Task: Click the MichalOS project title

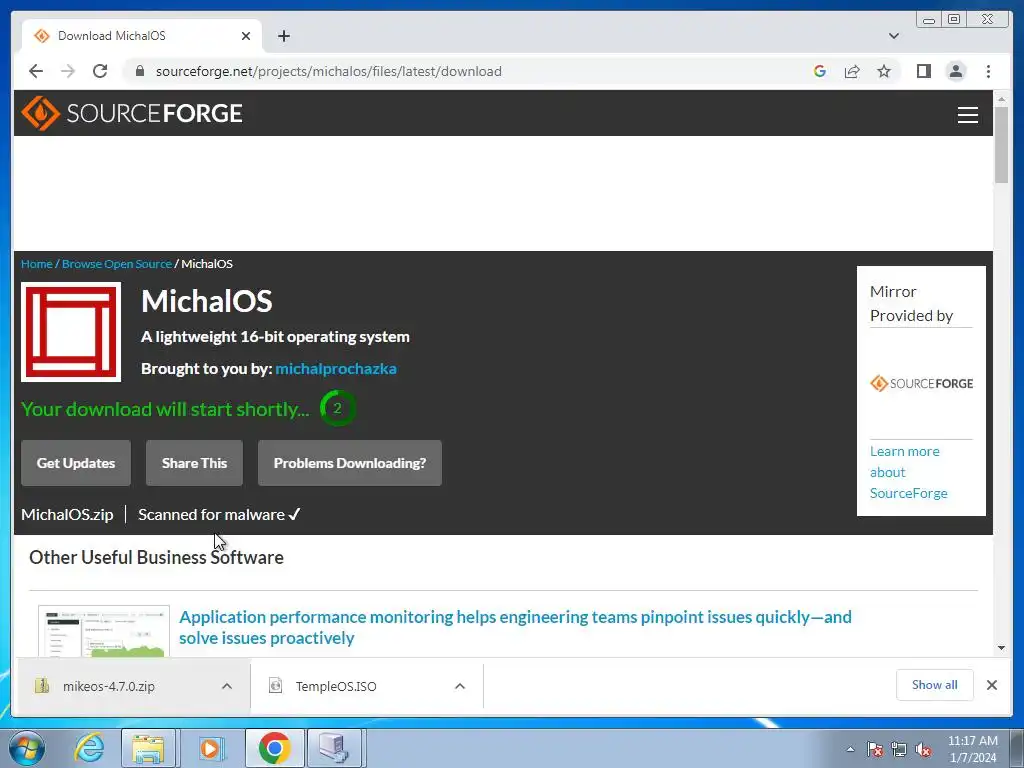Action: pyautogui.click(x=206, y=301)
